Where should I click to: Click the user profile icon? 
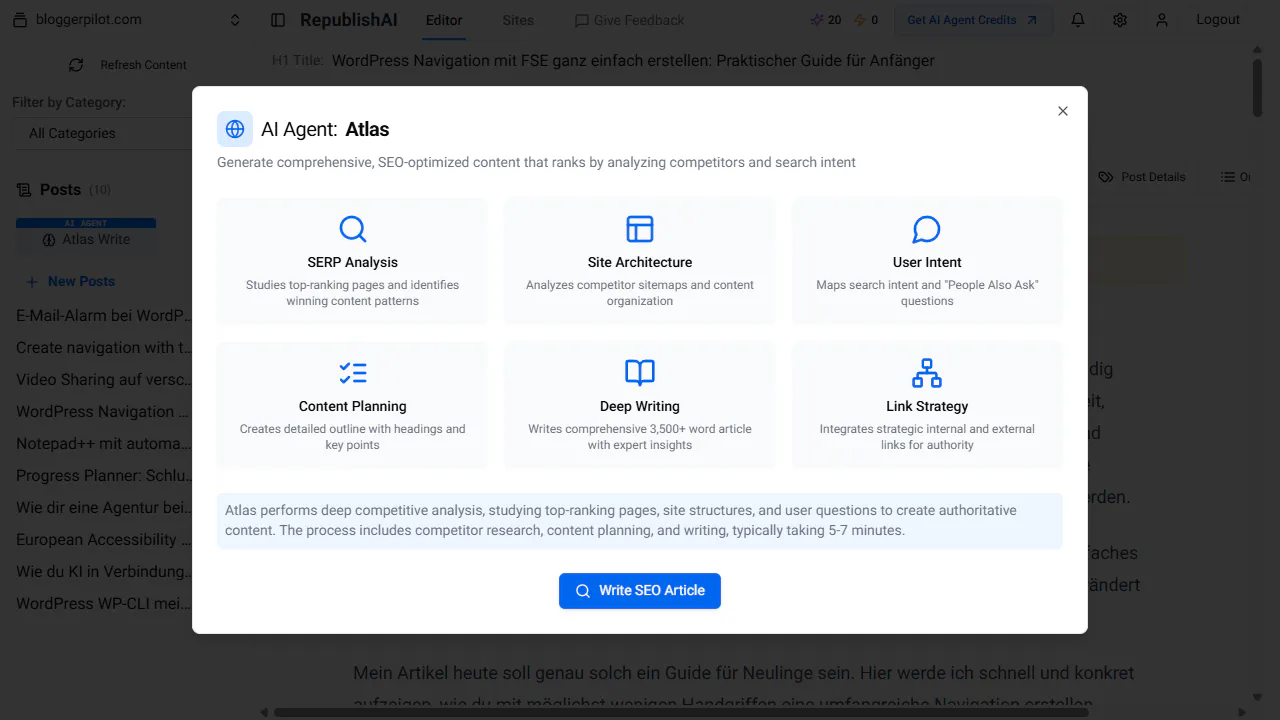pos(1161,20)
